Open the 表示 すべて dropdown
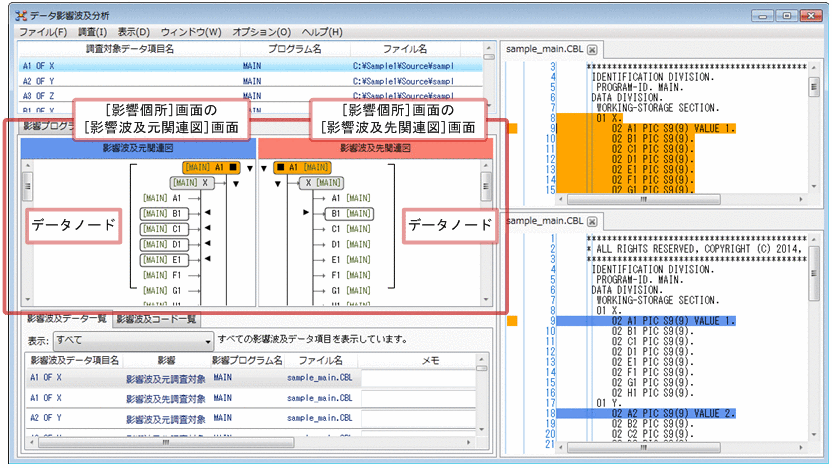Image resolution: width=832 pixels, height=468 pixels. 134,341
